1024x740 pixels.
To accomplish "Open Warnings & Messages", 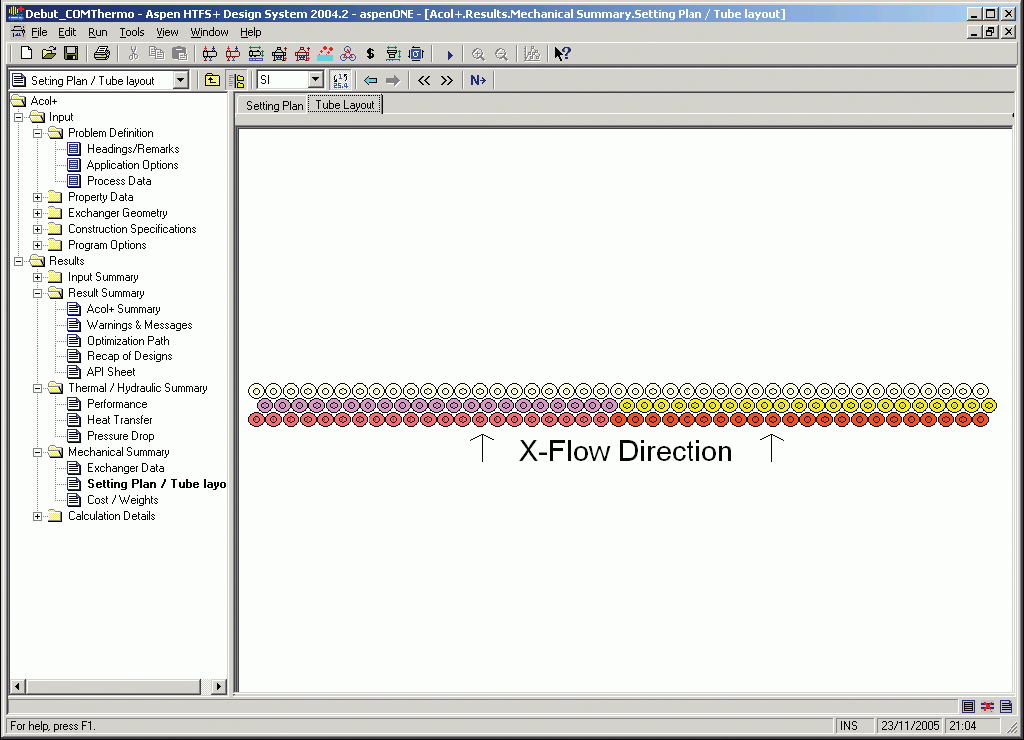I will click(140, 325).
